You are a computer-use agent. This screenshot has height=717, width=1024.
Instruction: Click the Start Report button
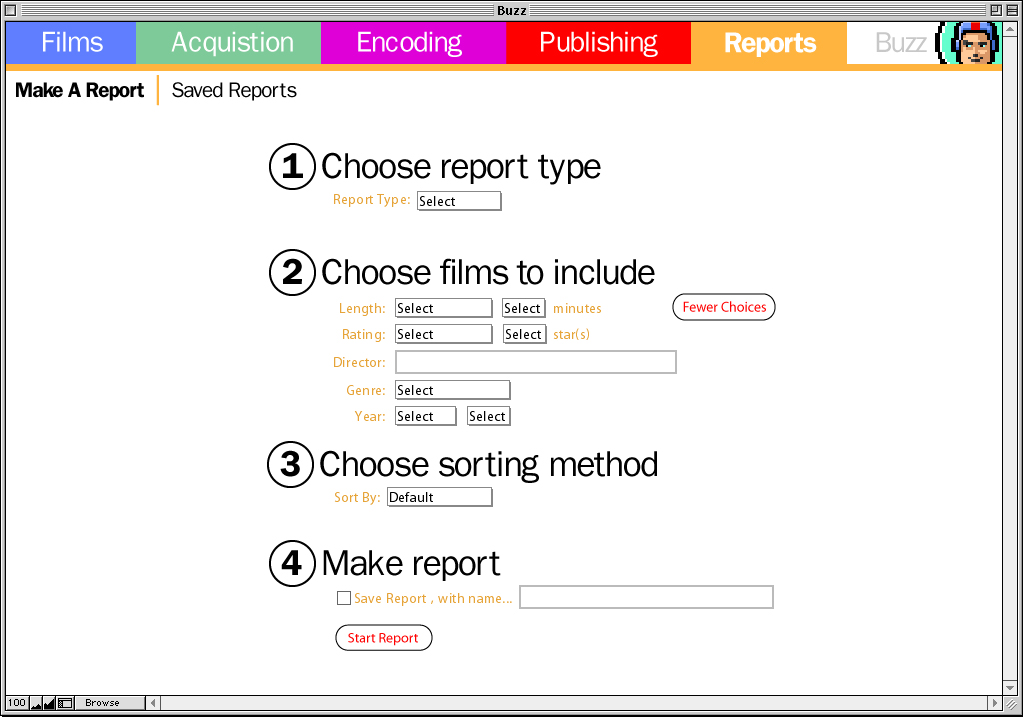pos(383,638)
